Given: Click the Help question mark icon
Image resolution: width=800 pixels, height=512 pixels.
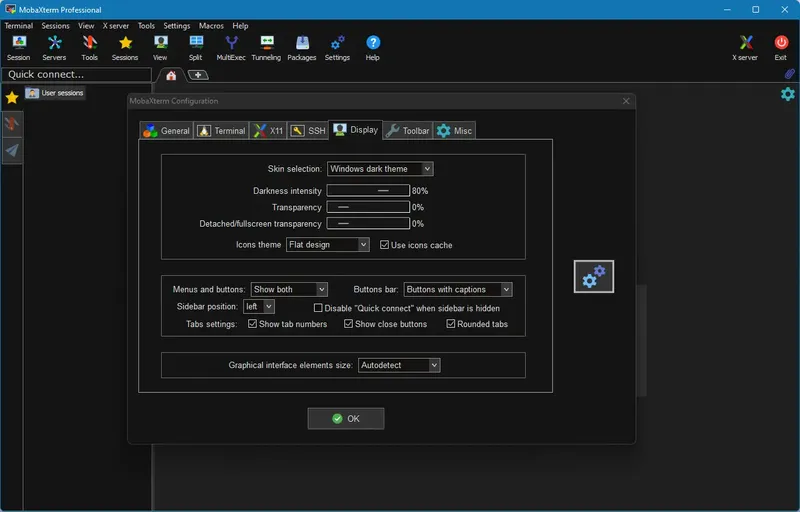Looking at the screenshot, I should [373, 48].
